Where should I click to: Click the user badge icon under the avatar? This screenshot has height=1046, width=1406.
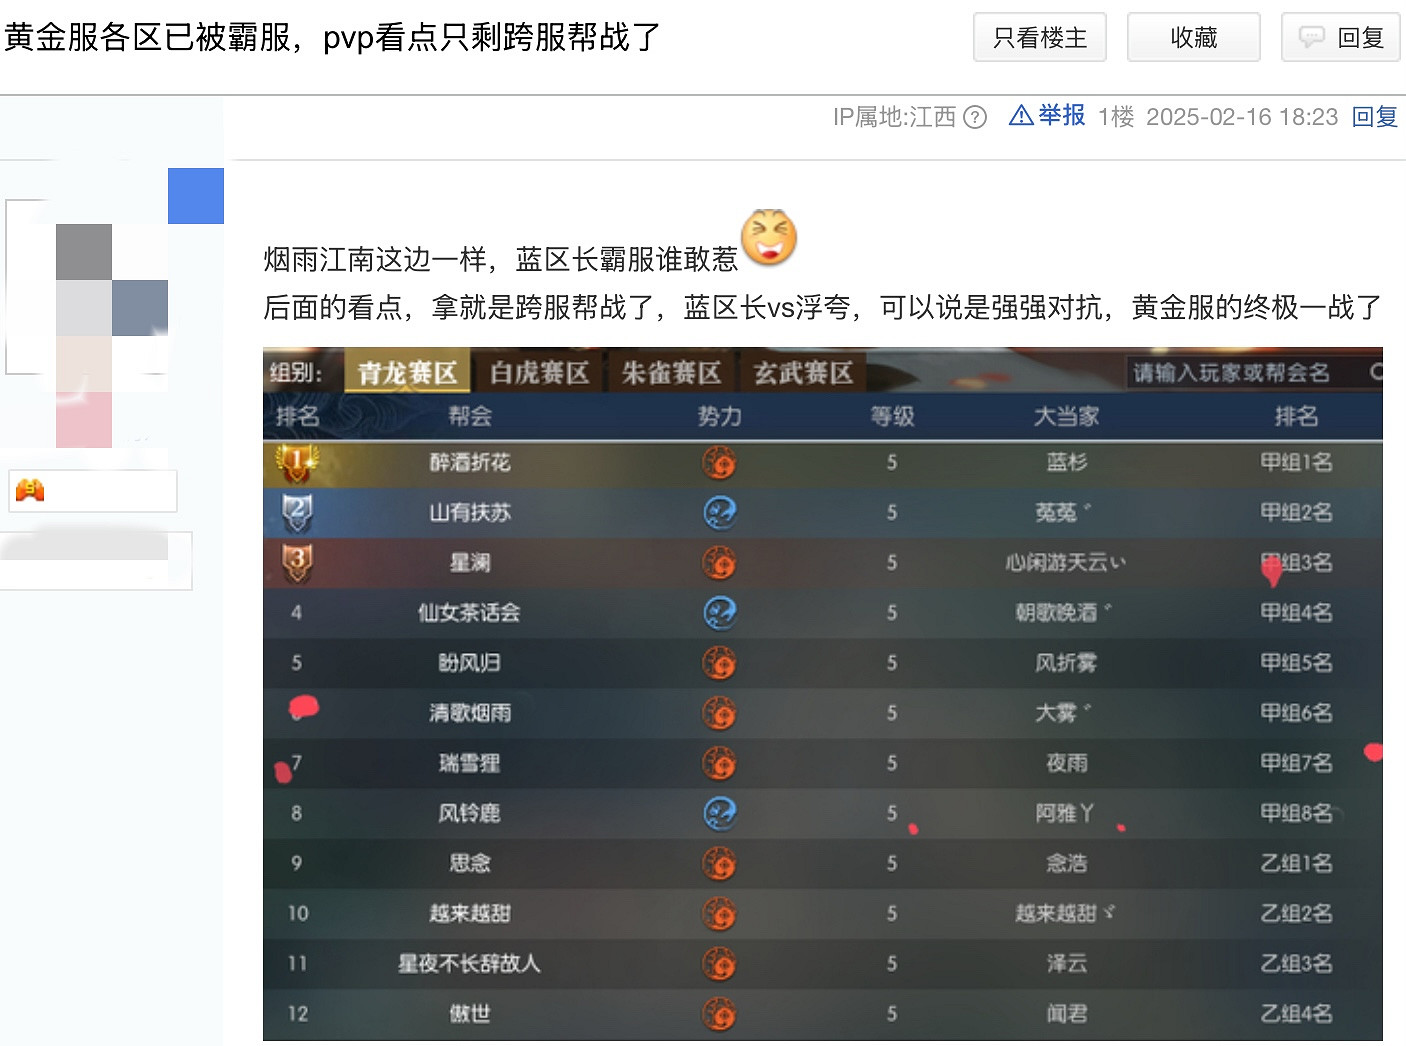click(30, 490)
